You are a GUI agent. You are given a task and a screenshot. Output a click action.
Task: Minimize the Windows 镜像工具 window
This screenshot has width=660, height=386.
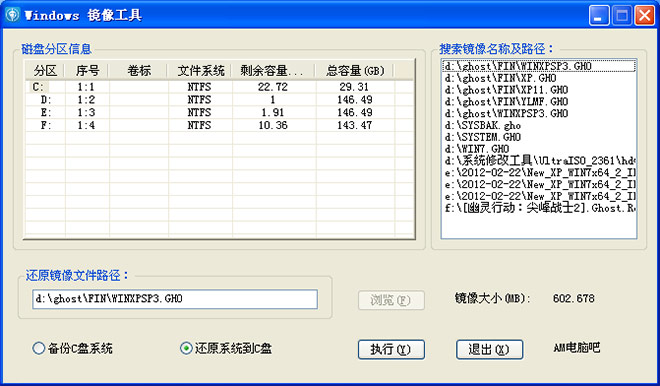(x=599, y=16)
